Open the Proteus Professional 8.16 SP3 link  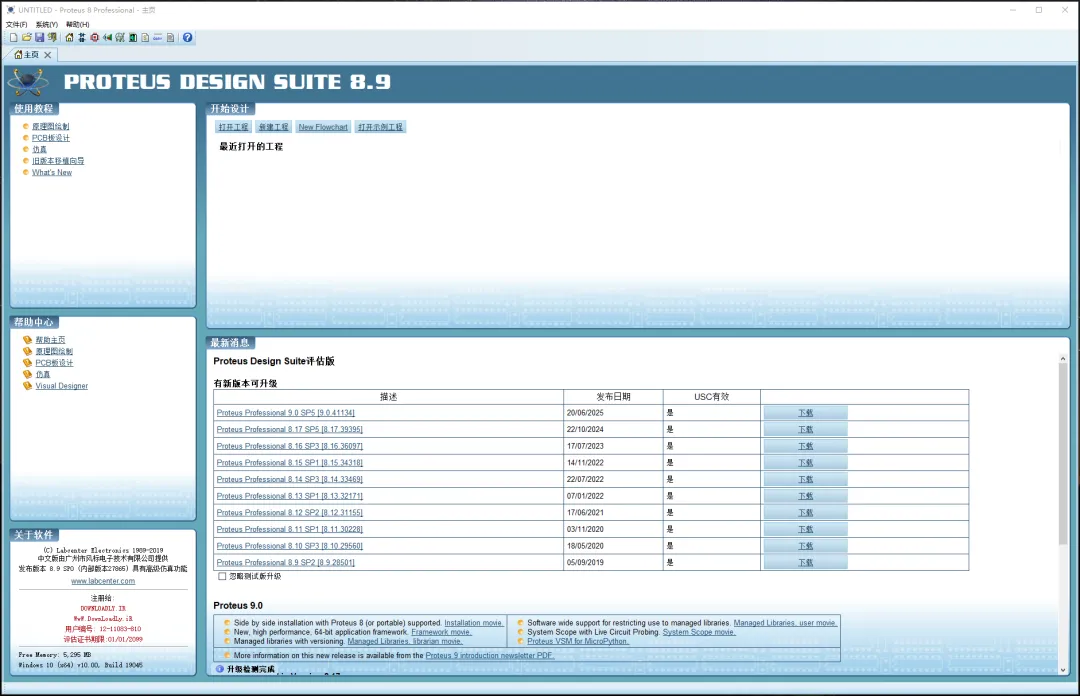click(289, 446)
